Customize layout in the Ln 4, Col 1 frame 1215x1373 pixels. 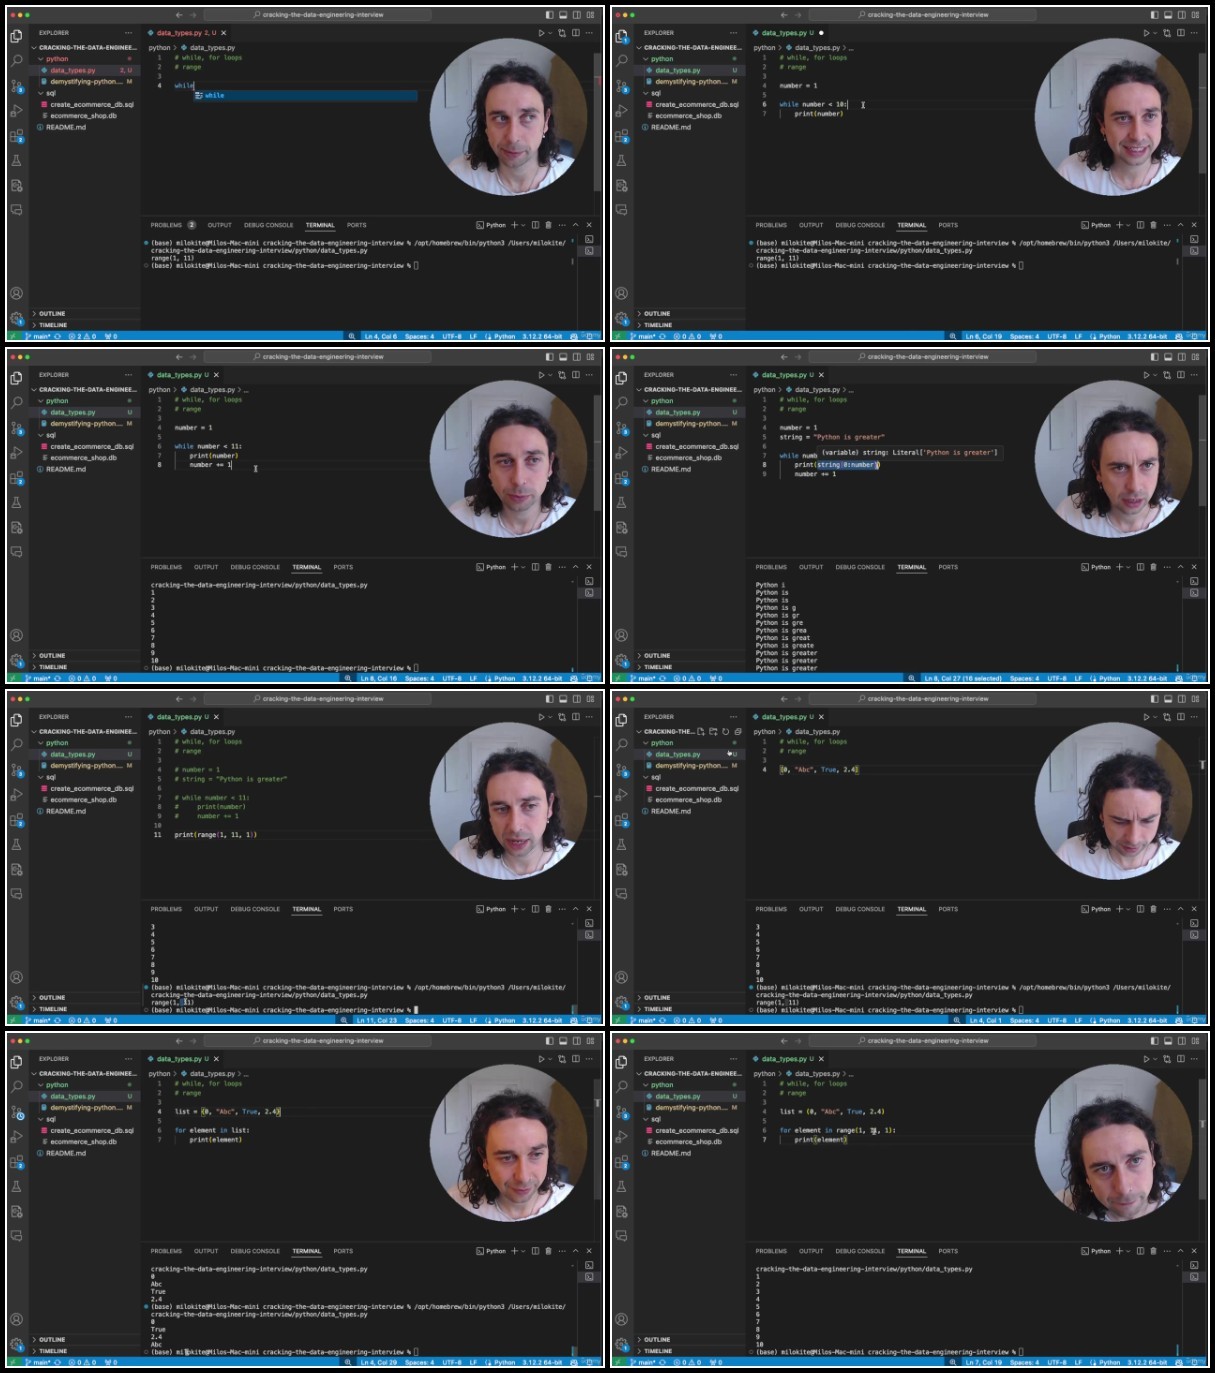(x=1195, y=699)
